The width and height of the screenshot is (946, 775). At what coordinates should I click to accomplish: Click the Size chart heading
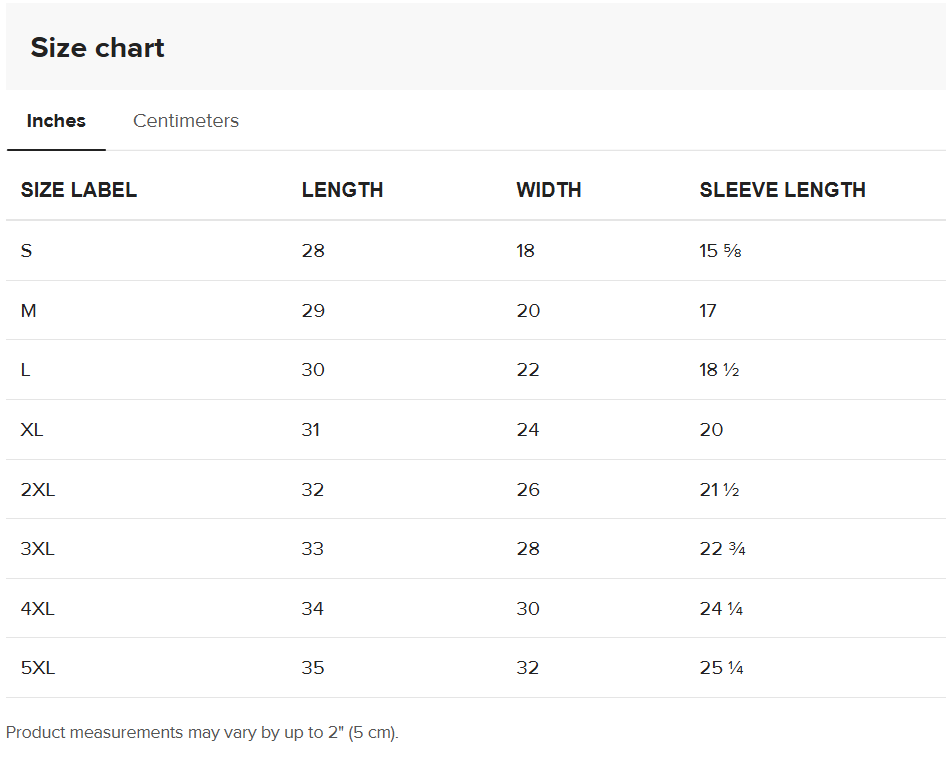pos(97,48)
